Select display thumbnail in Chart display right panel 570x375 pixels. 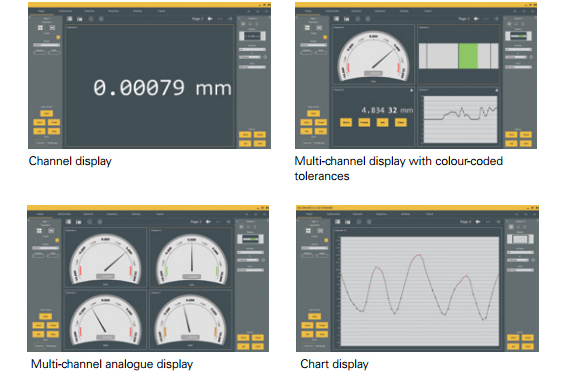point(520,239)
